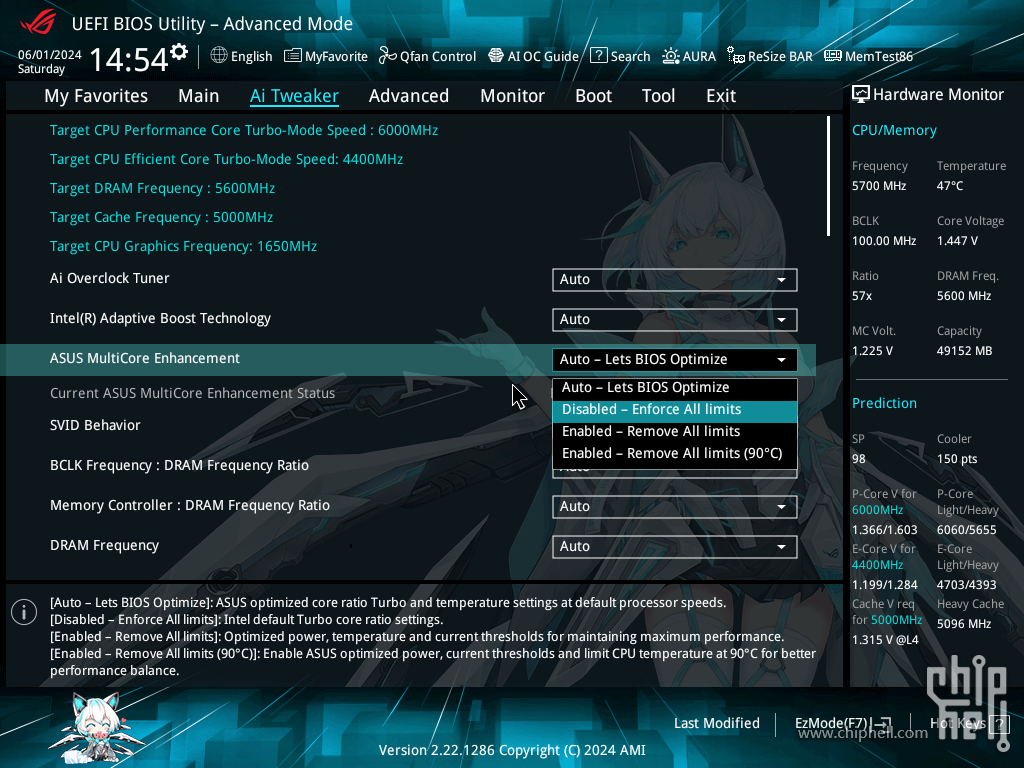Click Target Cache Frequency : 5000MHz line

pos(161,217)
